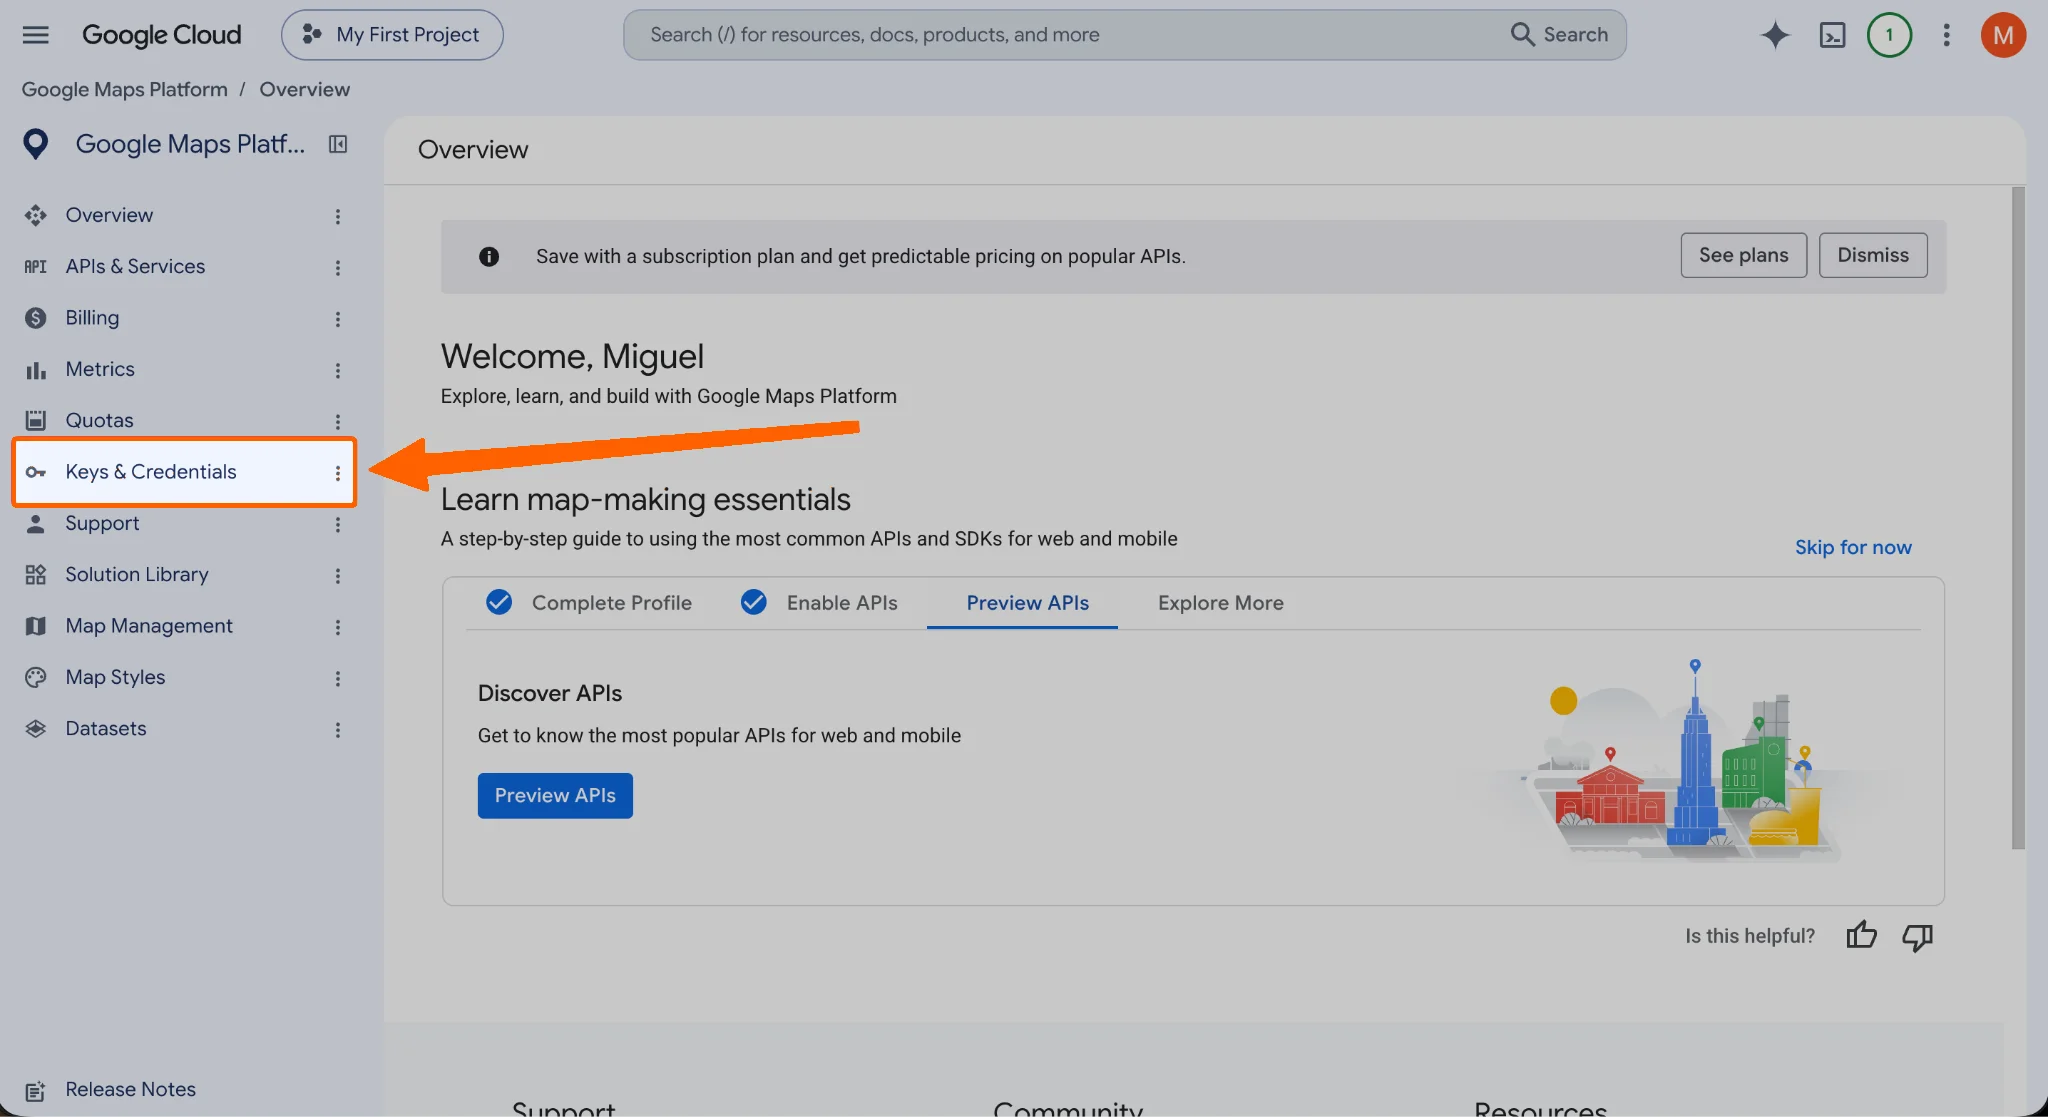The height and width of the screenshot is (1117, 2048).
Task: Open the top bar three-dot settings menu
Action: click(1946, 35)
